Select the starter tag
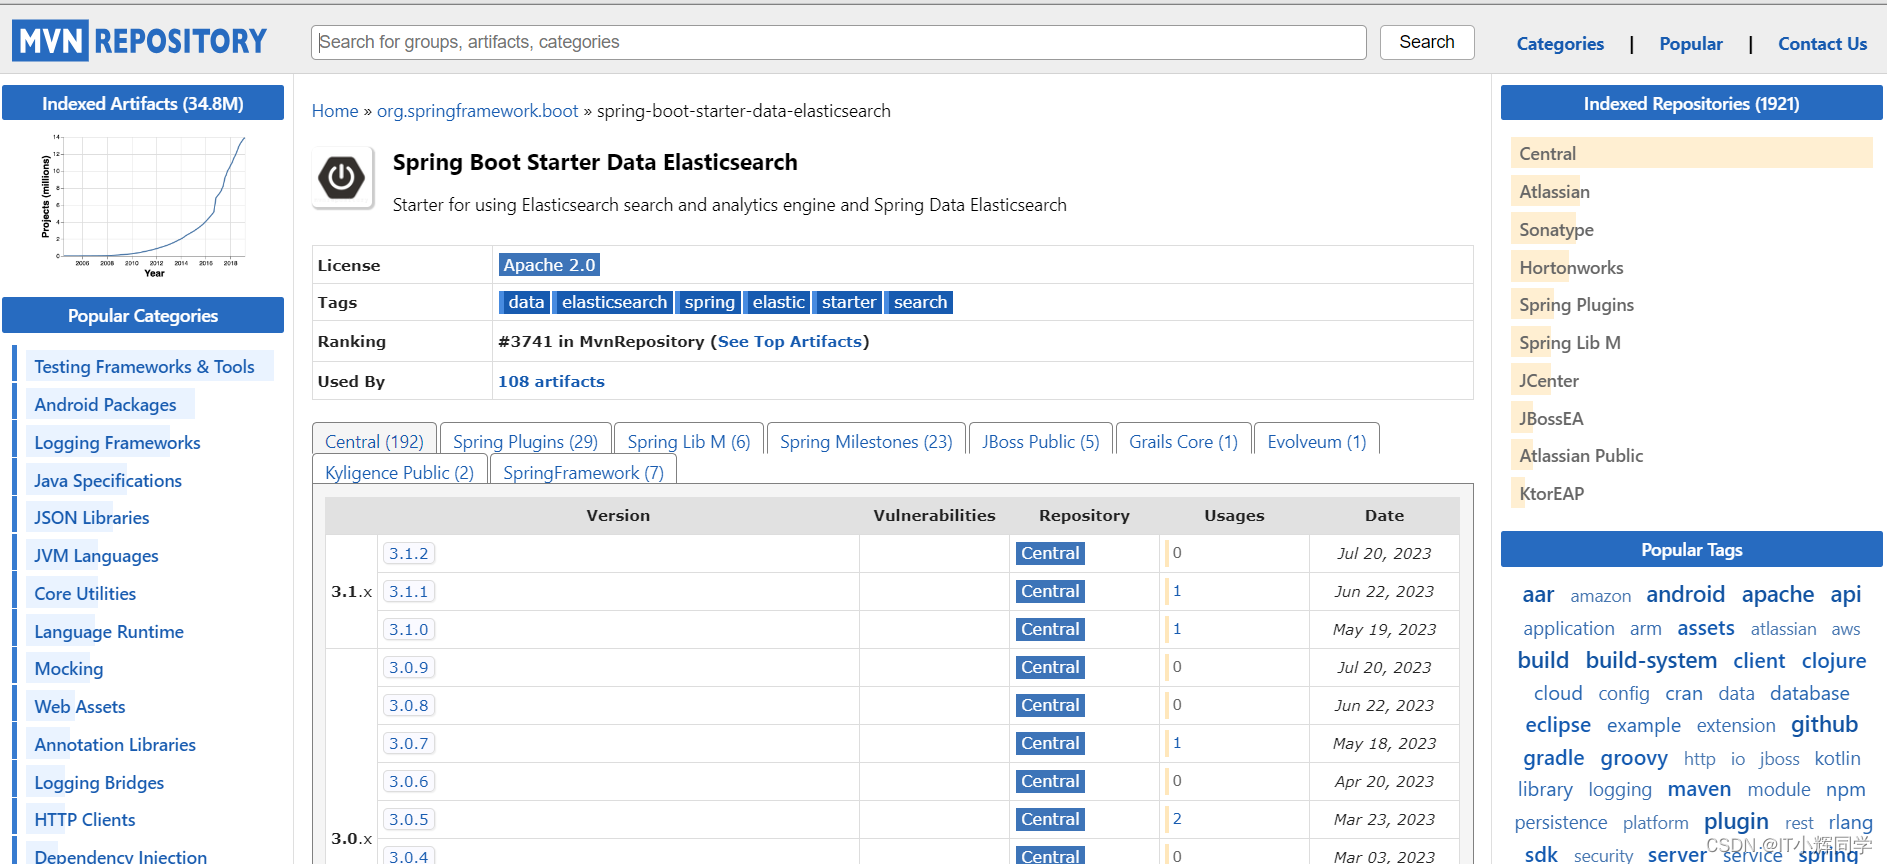 click(x=848, y=302)
